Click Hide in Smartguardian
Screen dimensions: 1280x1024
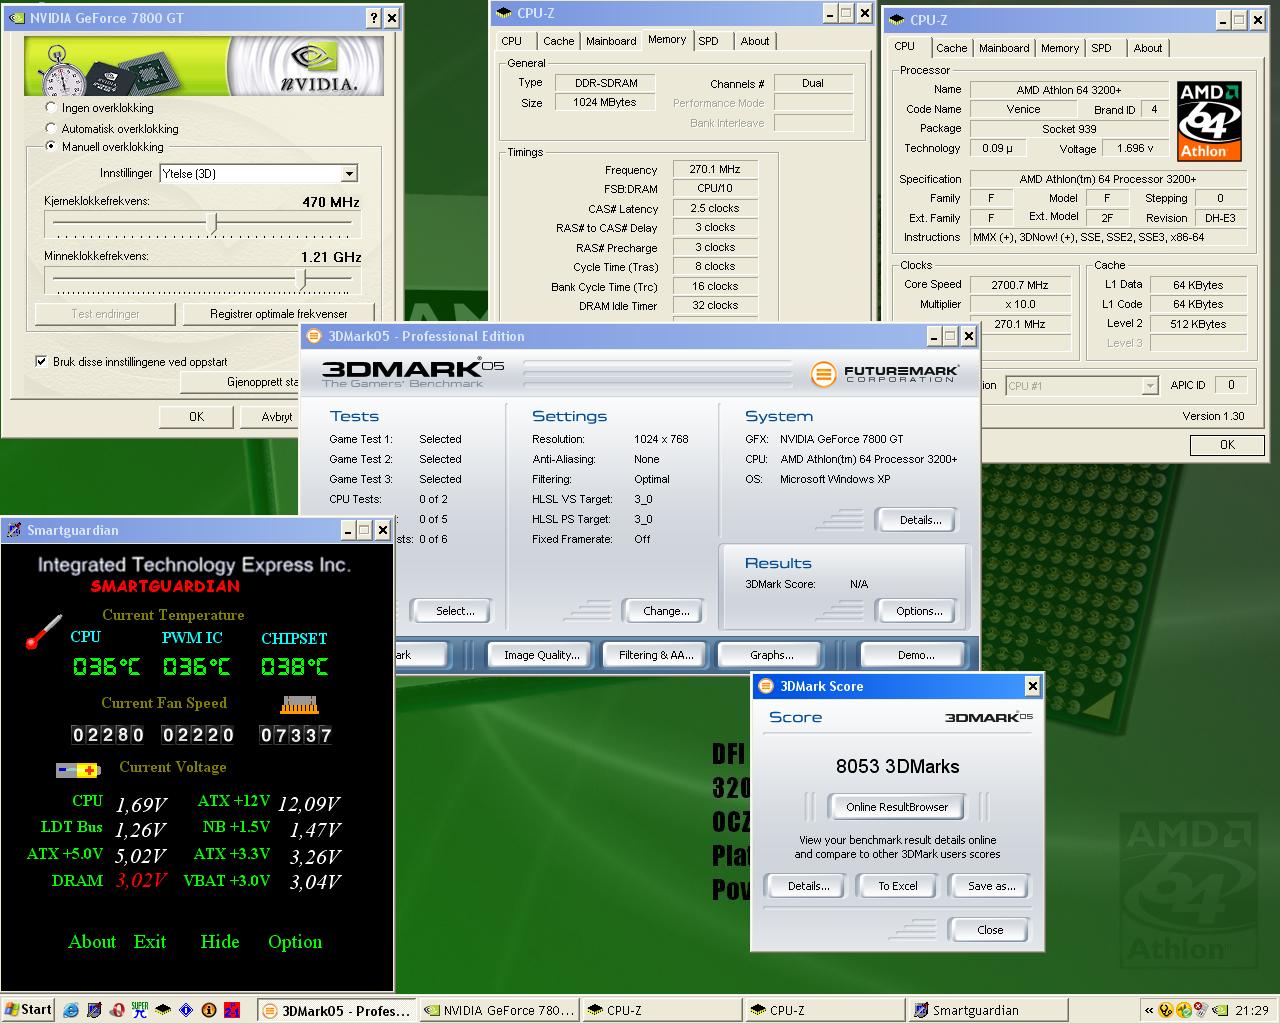tap(219, 942)
